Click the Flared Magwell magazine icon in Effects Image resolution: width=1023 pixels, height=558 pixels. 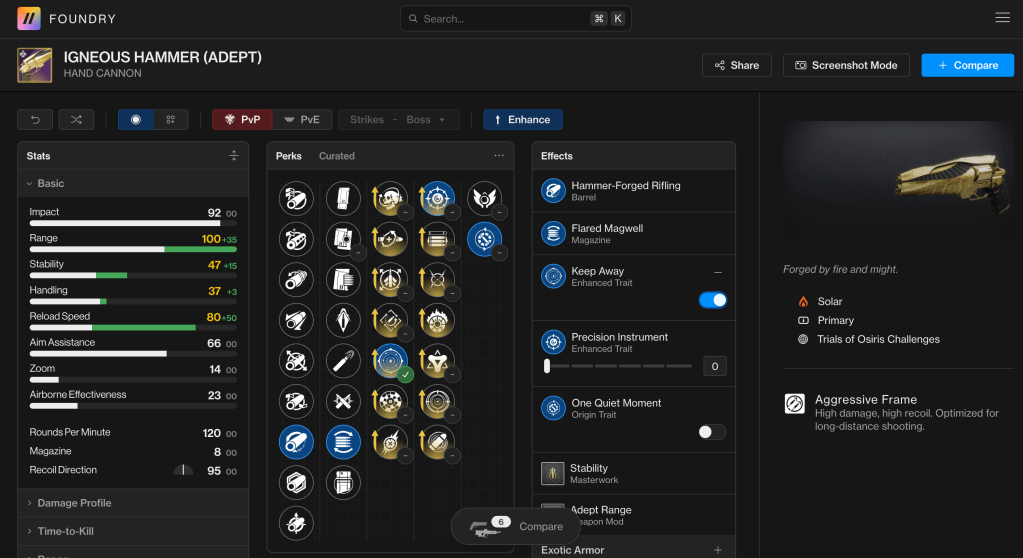553,234
